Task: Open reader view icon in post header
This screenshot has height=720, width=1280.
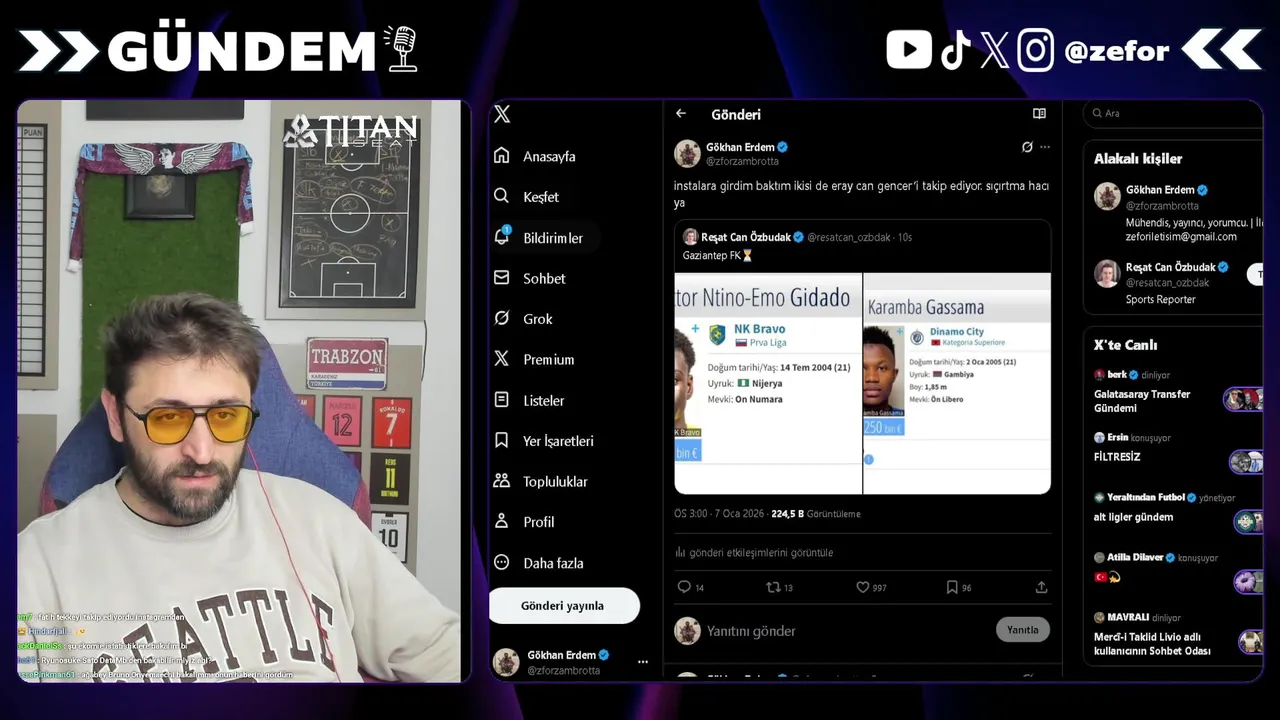Action: point(1039,114)
